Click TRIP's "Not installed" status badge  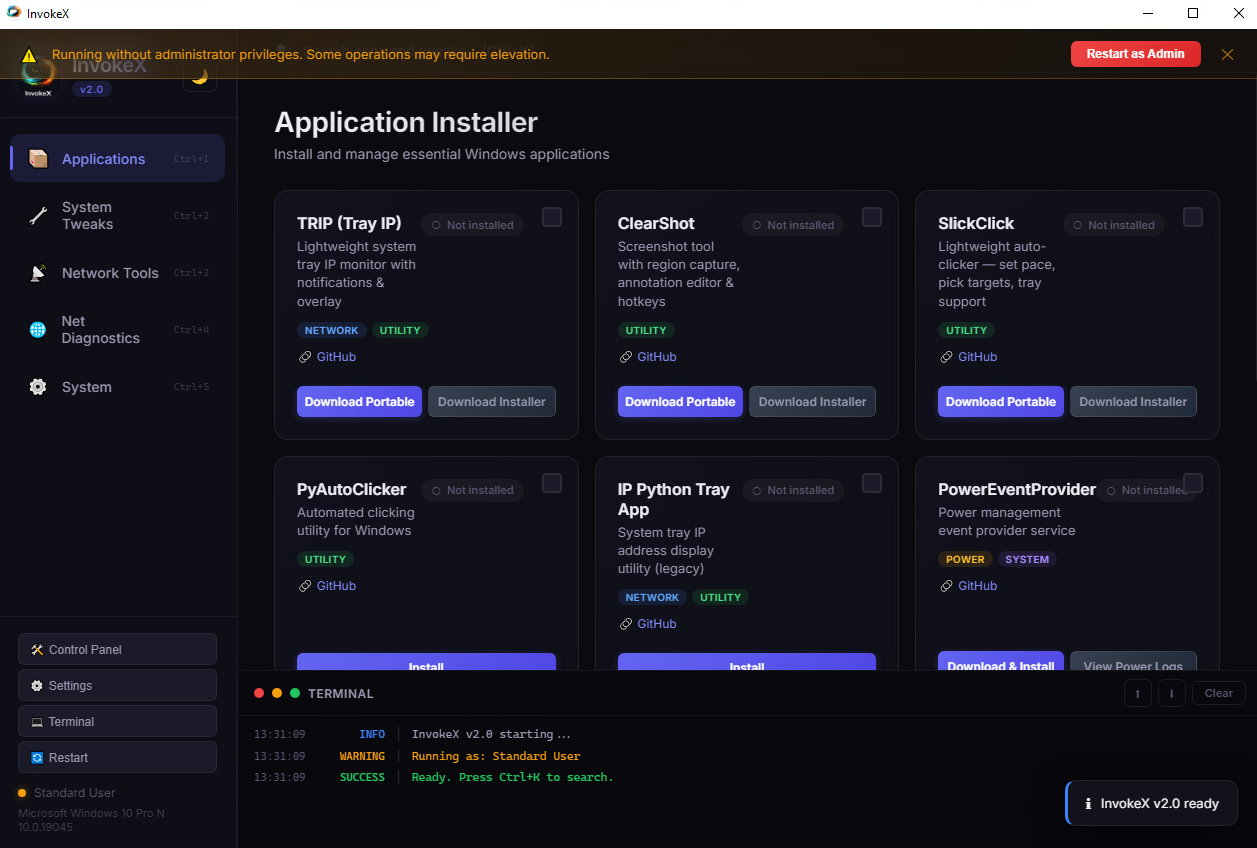click(x=472, y=225)
